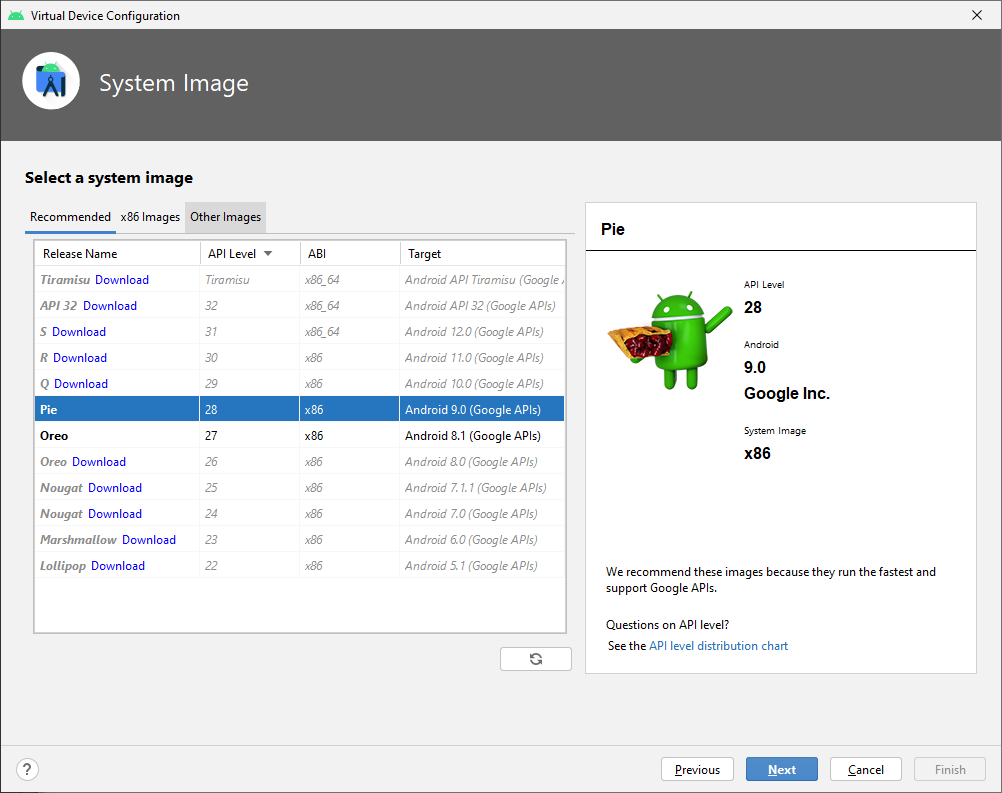Open the Other Images tab

point(225,217)
